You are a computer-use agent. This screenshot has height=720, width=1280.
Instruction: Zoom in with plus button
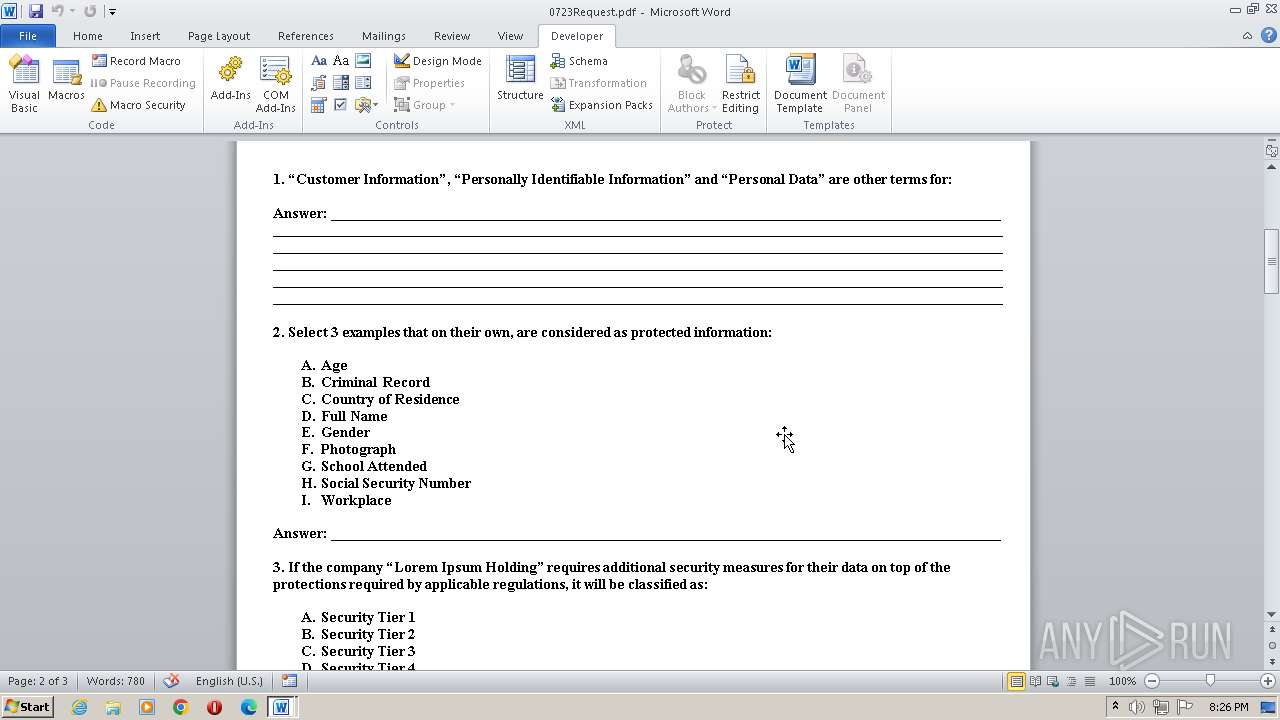(x=1268, y=681)
